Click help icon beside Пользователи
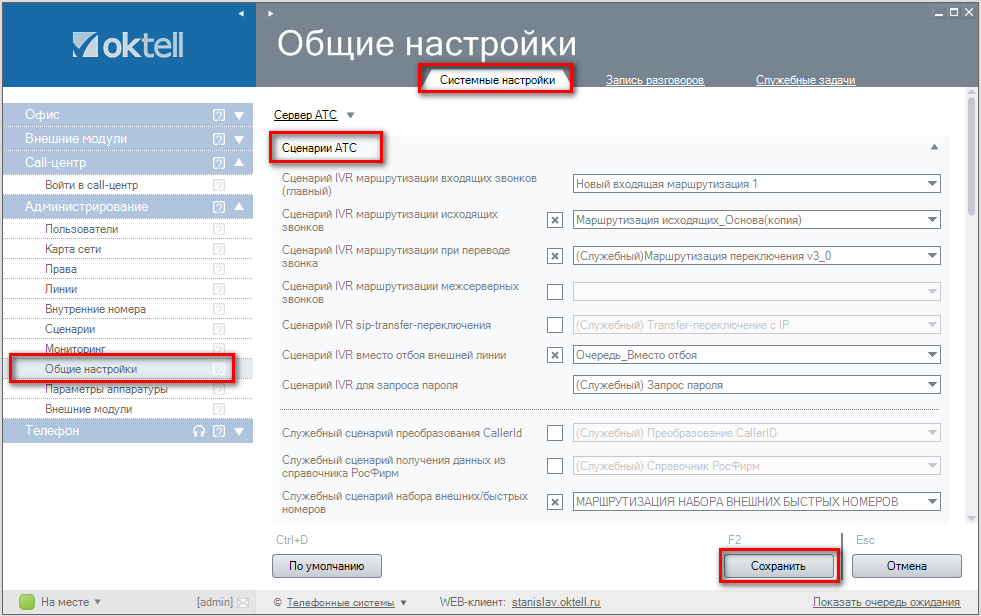The height and width of the screenshot is (616, 981). pos(219,229)
